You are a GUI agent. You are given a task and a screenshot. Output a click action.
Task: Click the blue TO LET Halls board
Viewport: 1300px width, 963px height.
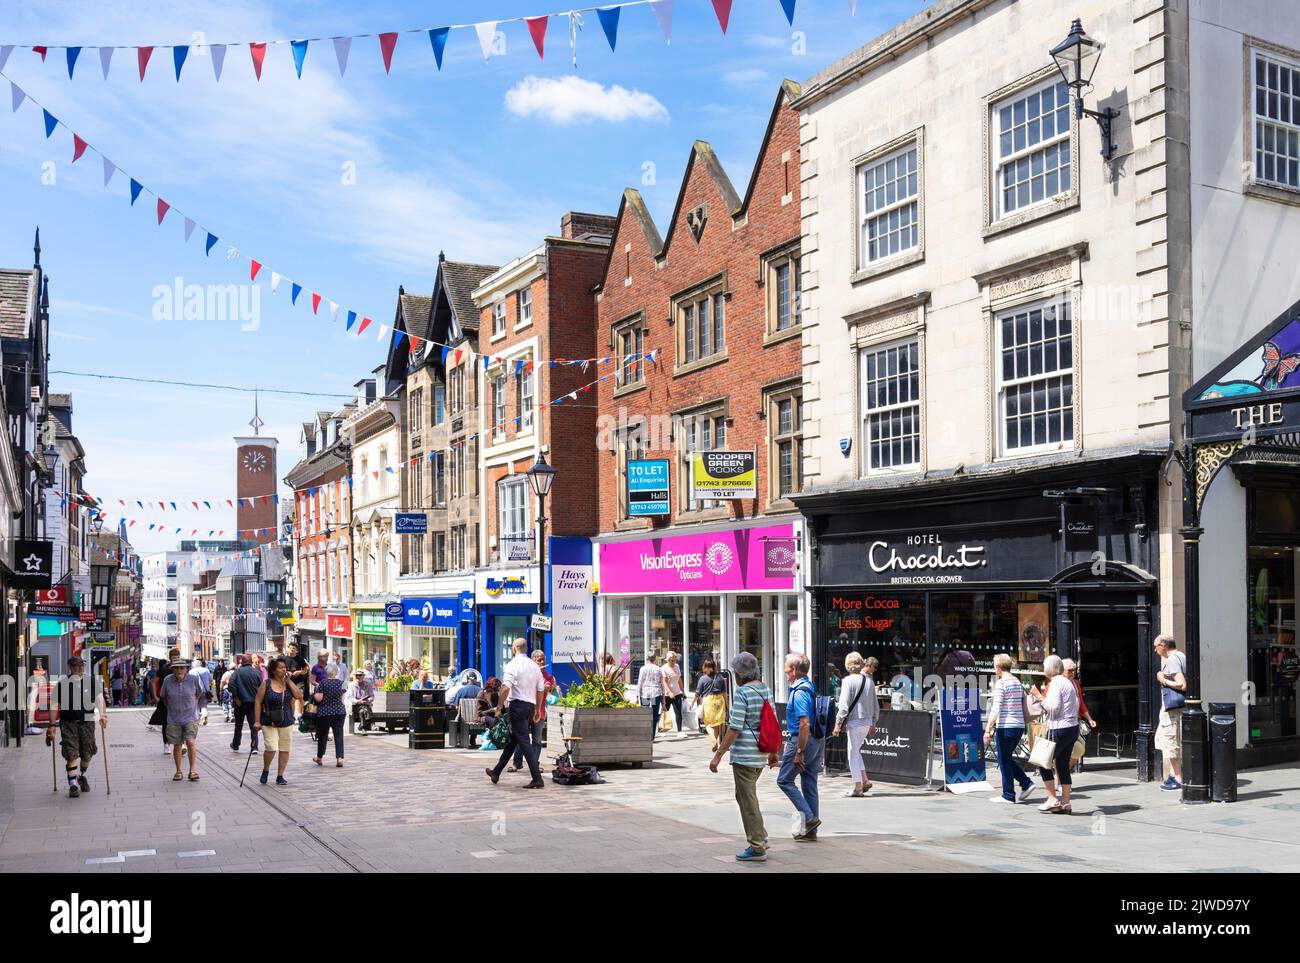[647, 488]
